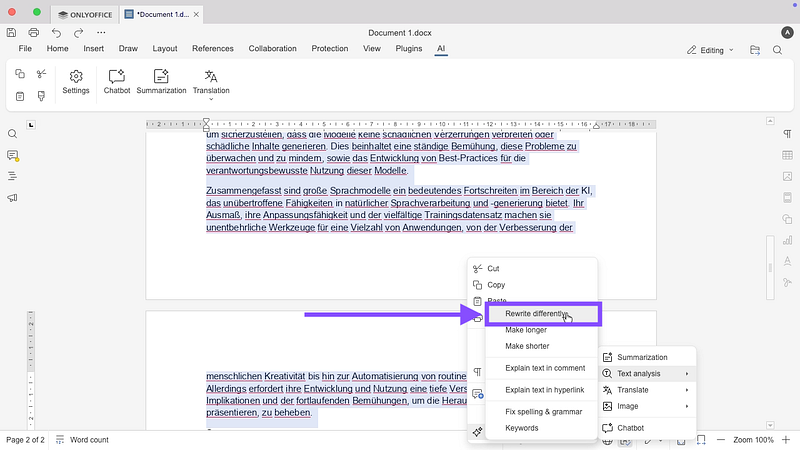
Task: Select Rewrite differently from context menu
Action: pos(537,314)
